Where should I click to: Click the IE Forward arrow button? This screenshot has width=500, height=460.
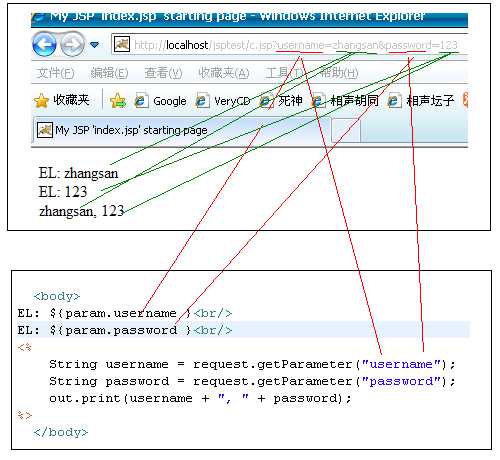pyautogui.click(x=72, y=44)
